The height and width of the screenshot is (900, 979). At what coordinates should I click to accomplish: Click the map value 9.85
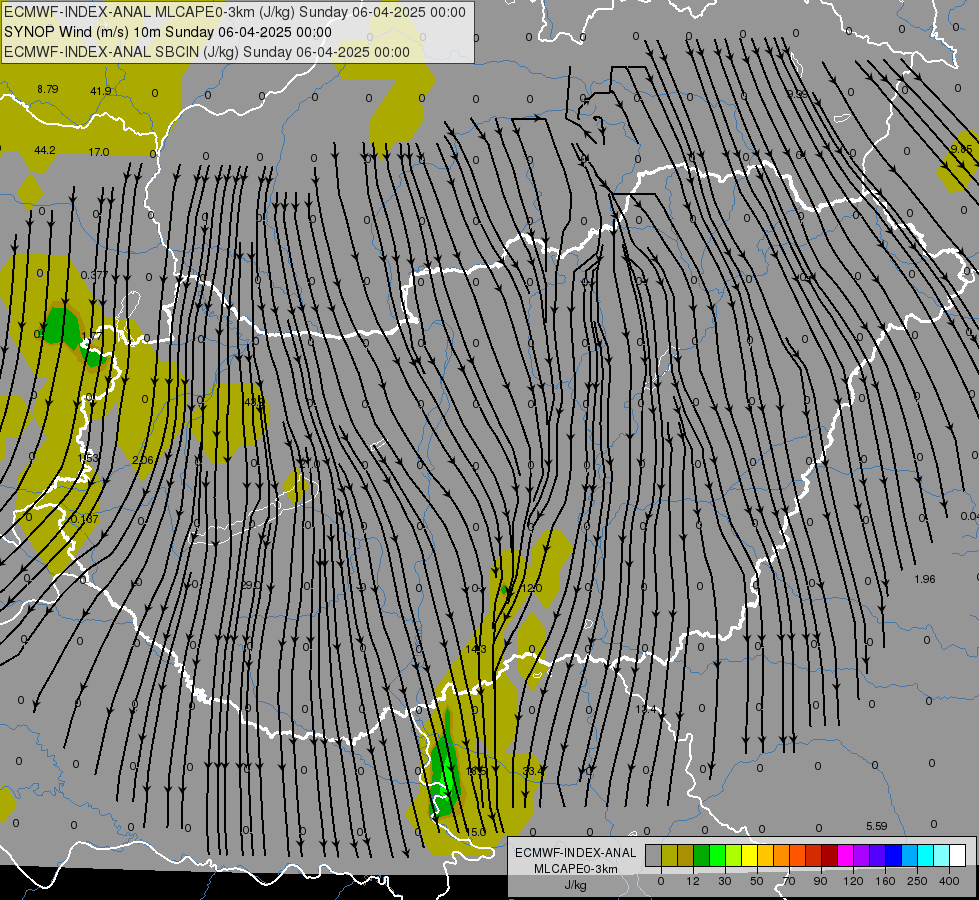click(x=962, y=149)
